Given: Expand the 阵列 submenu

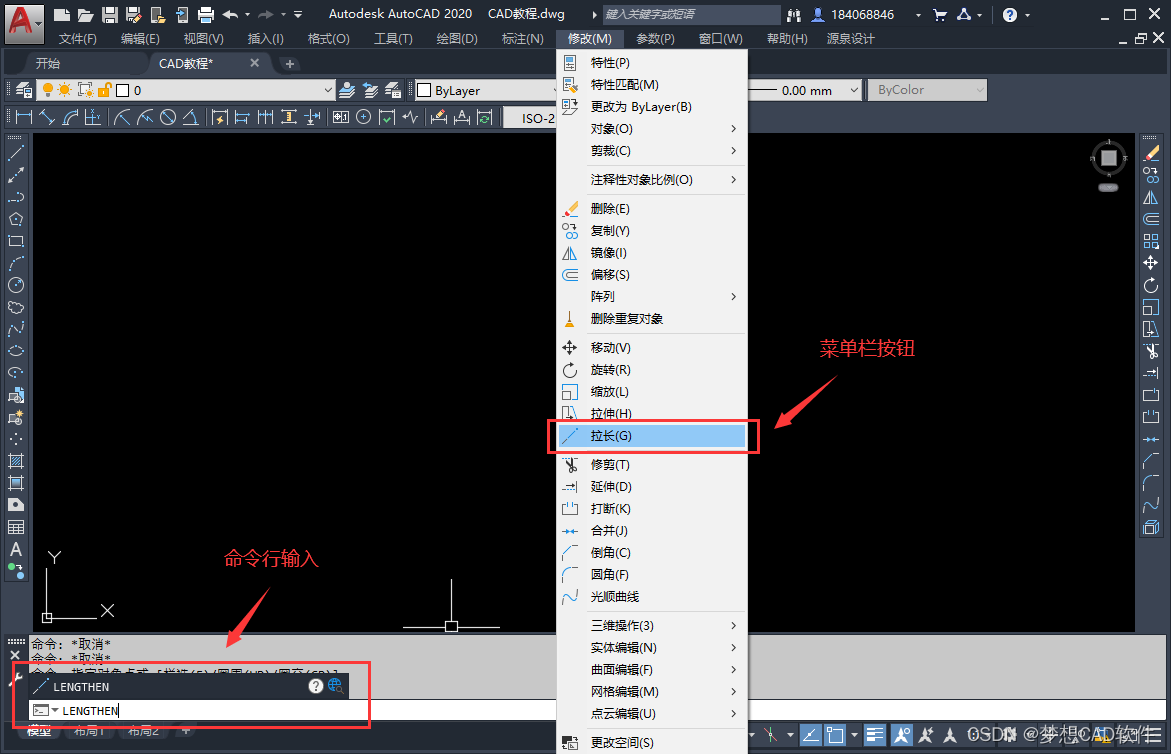Looking at the screenshot, I should (x=652, y=296).
